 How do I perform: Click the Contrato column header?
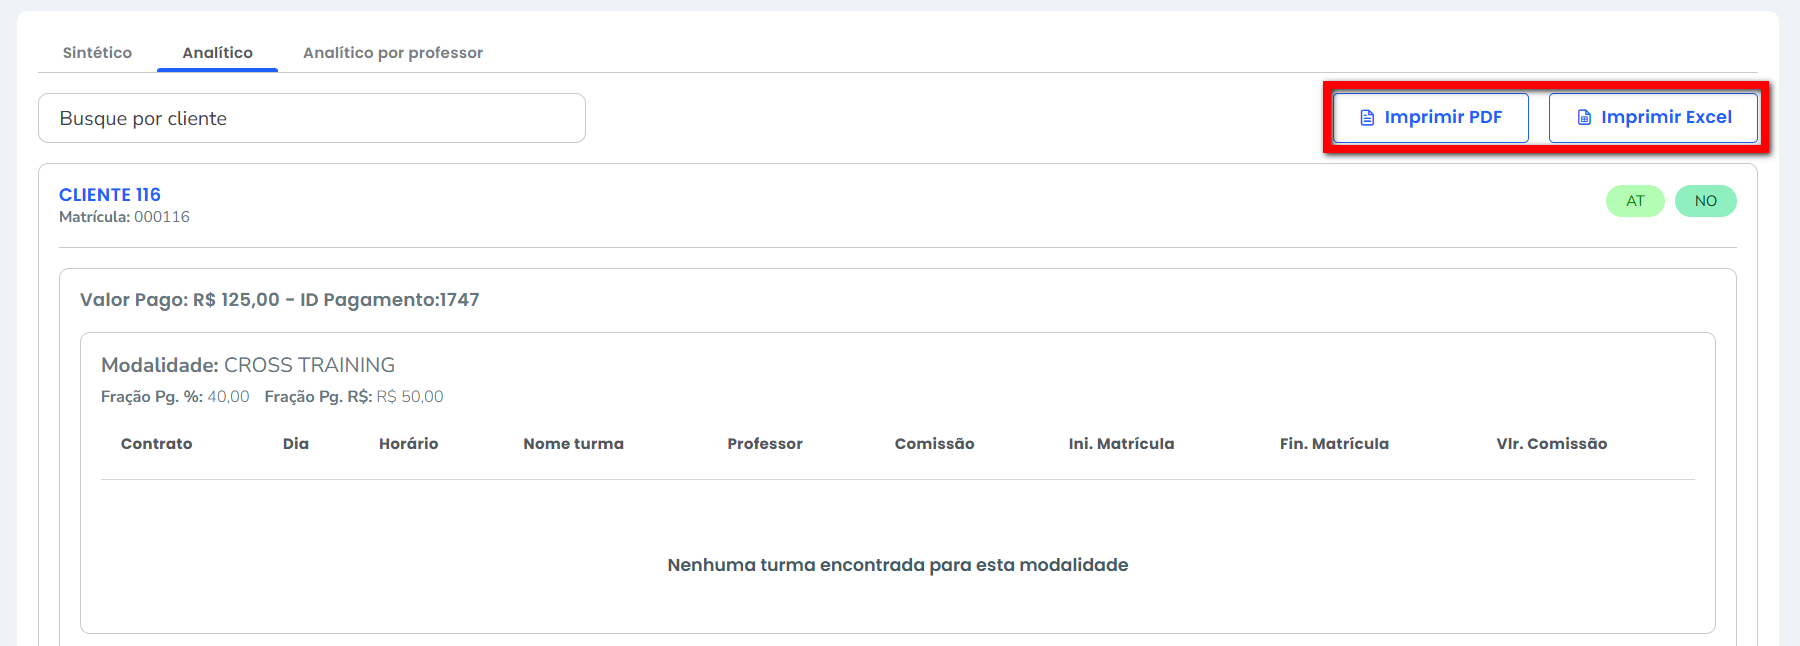pos(156,444)
